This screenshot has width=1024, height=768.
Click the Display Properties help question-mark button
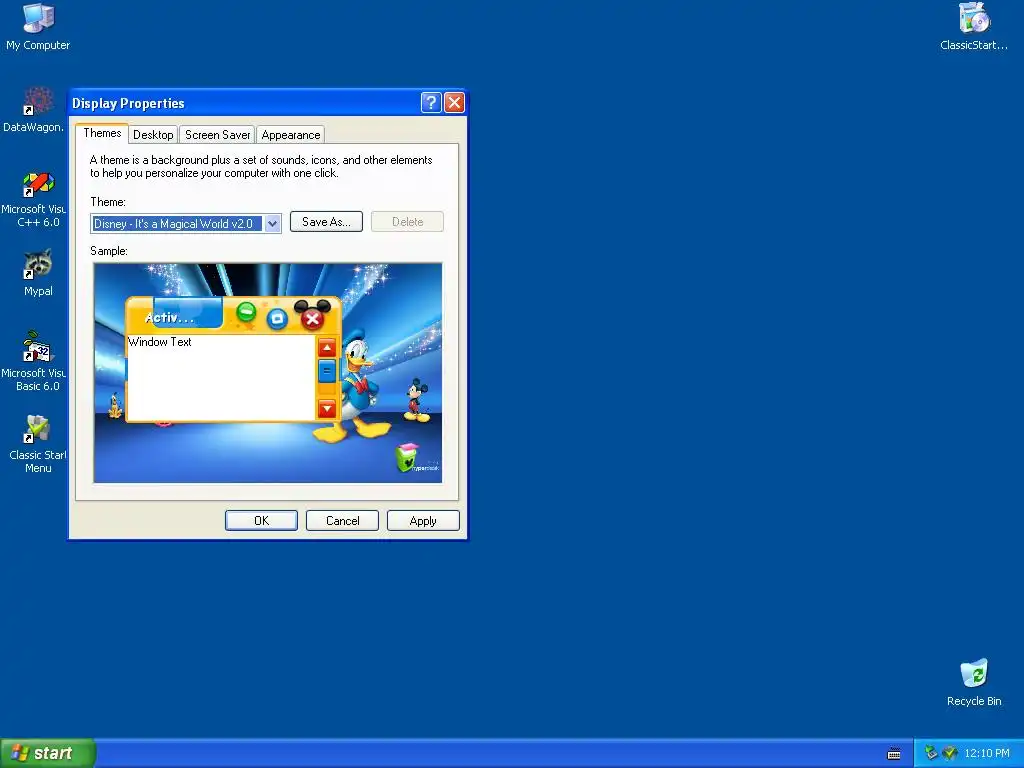pos(431,103)
